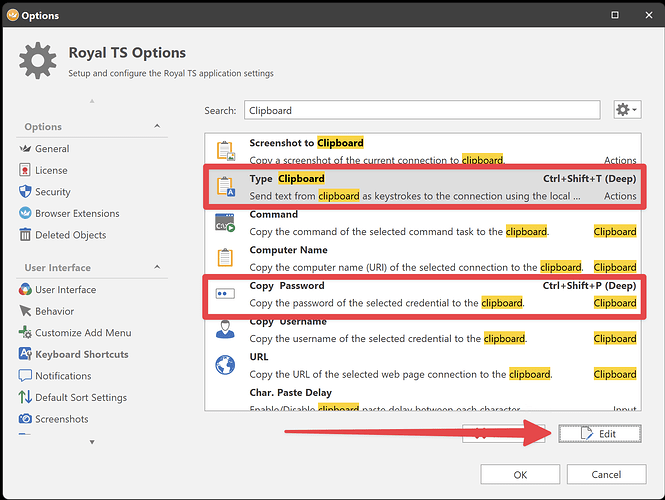
Task: Click the Copy Username user icon
Action: tap(226, 330)
